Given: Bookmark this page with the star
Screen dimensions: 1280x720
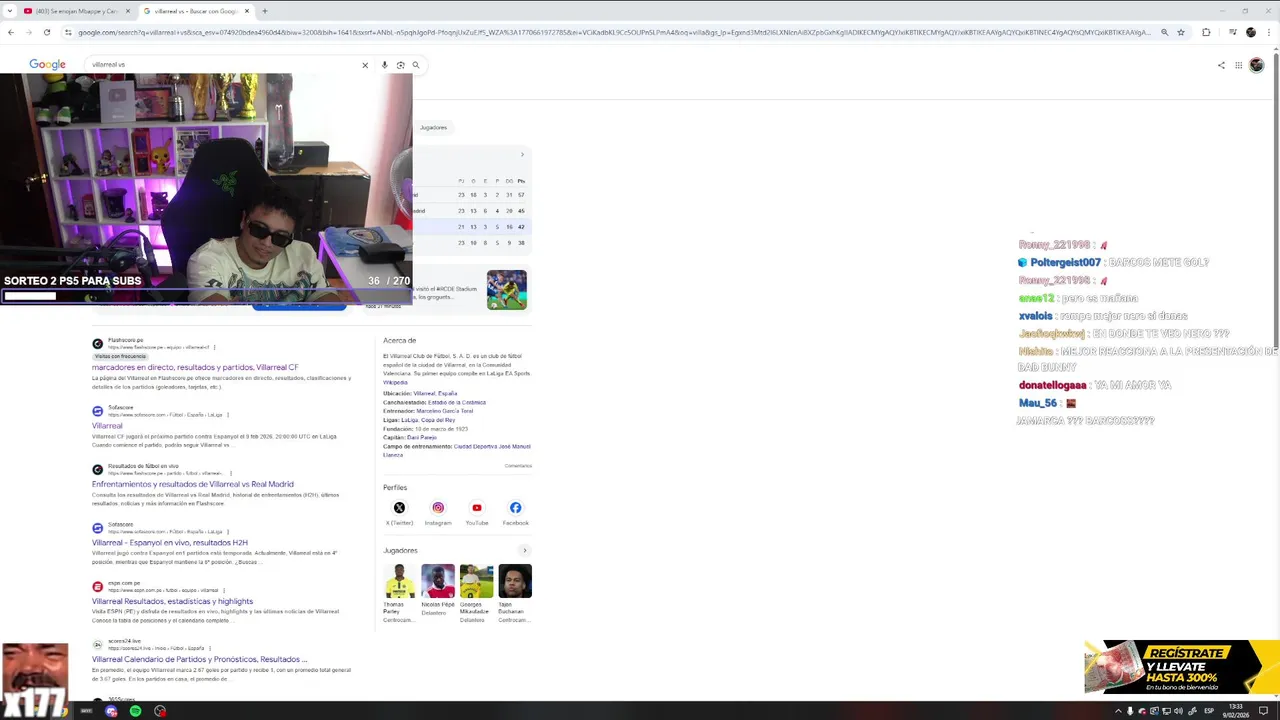Looking at the screenshot, I should [1181, 32].
